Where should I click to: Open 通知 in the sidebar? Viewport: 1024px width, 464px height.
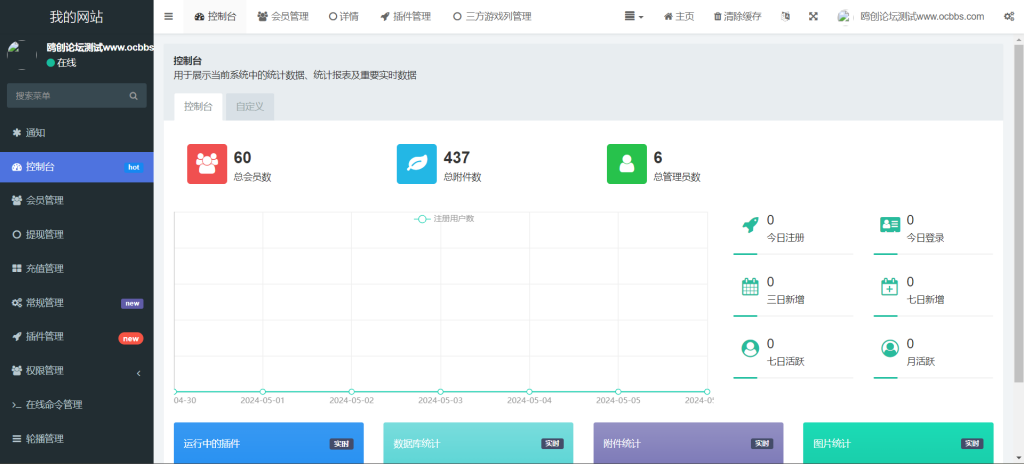click(76, 133)
